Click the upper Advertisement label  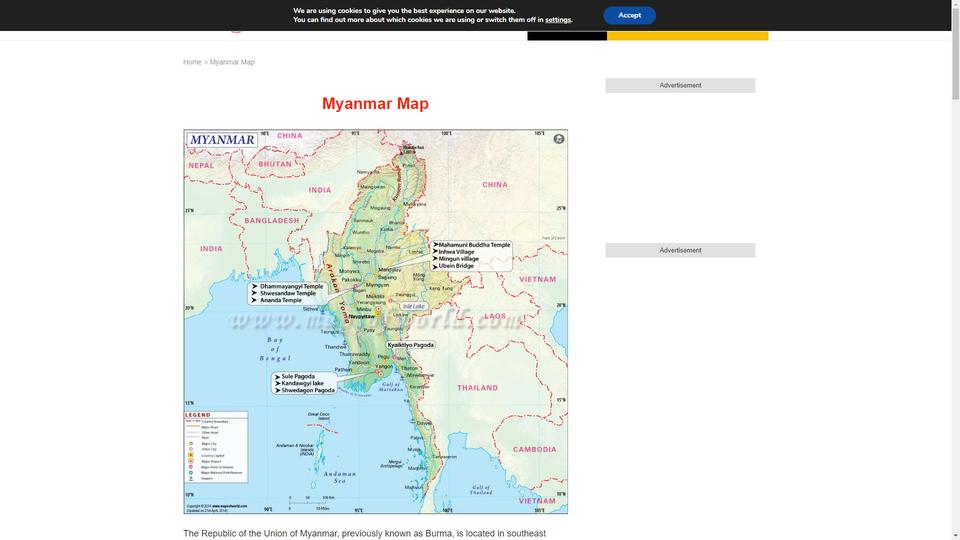pos(680,86)
